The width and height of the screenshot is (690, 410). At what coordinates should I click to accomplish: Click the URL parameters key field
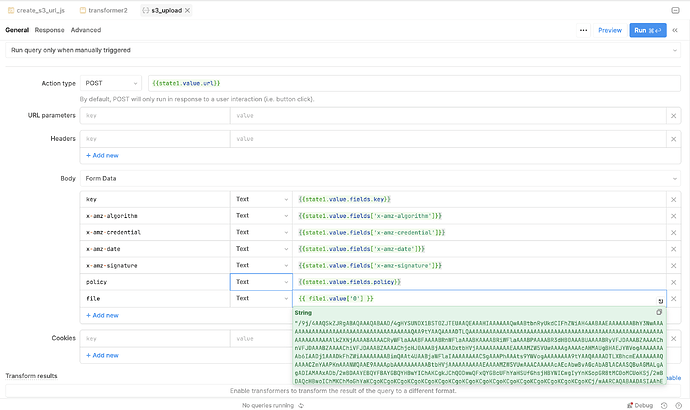click(155, 116)
